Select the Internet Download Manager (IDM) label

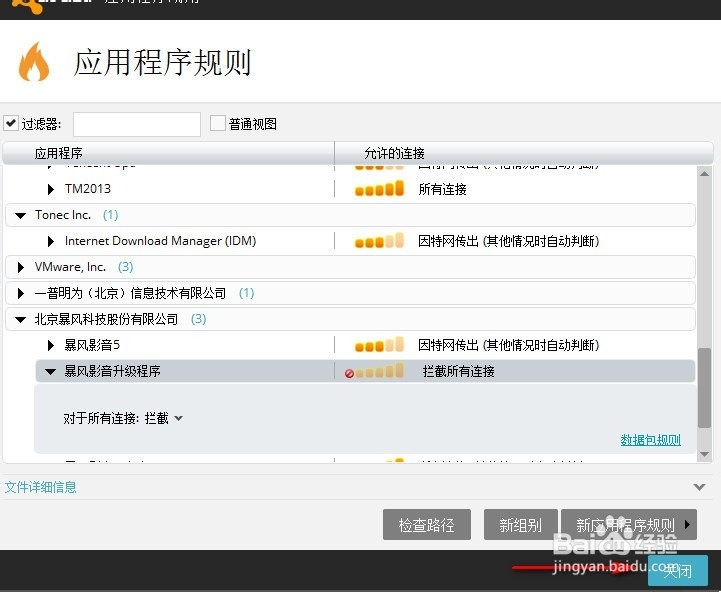tap(160, 241)
